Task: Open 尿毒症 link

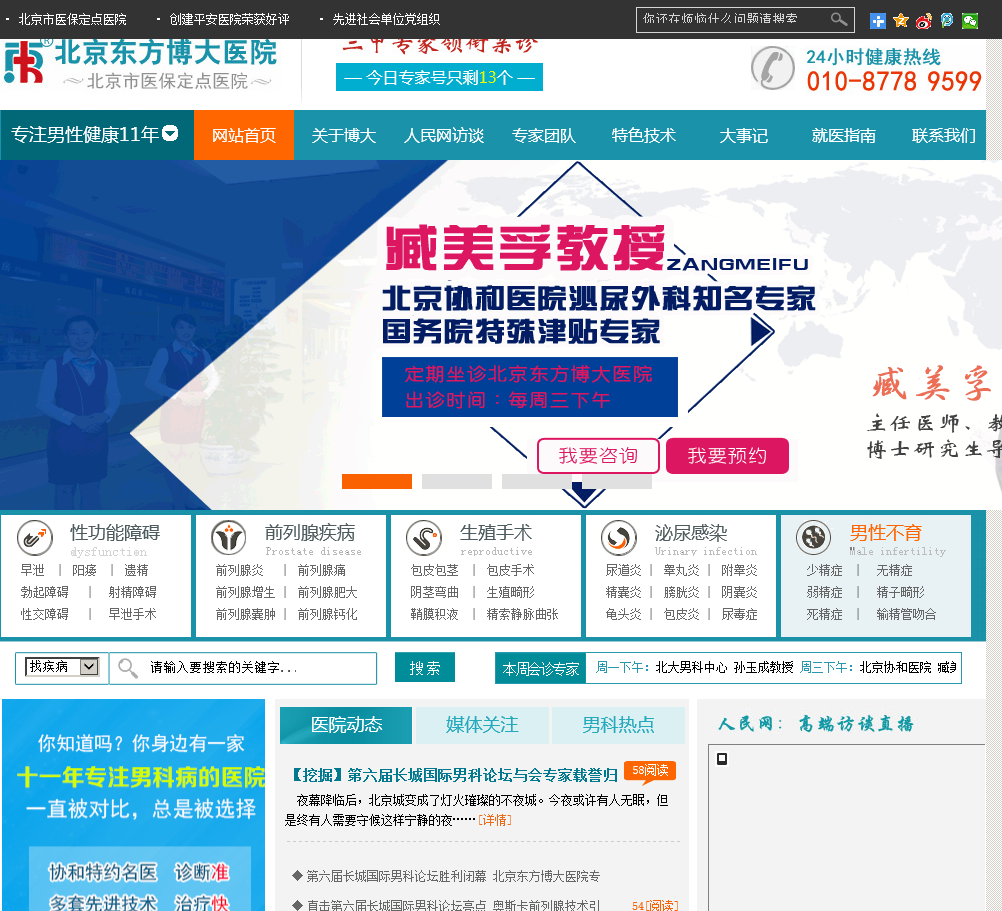Action: [x=739, y=614]
